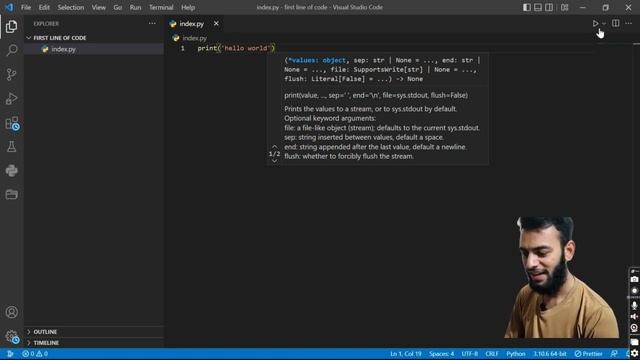The image size is (640, 360).
Task: Open the Go menu
Action: point(118,7)
